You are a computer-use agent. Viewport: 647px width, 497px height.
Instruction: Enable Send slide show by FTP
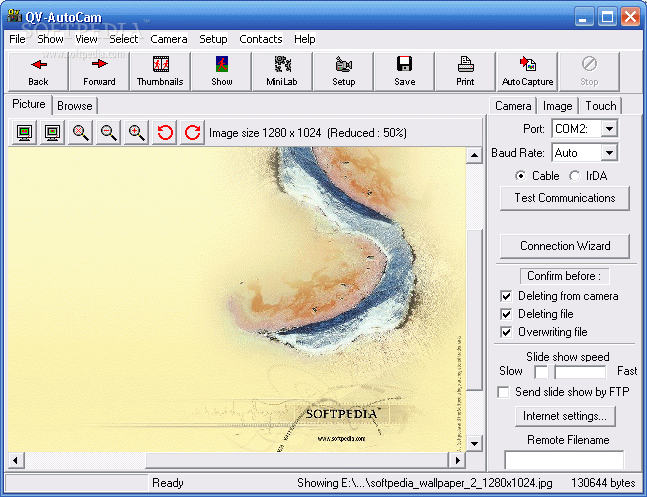tap(503, 392)
